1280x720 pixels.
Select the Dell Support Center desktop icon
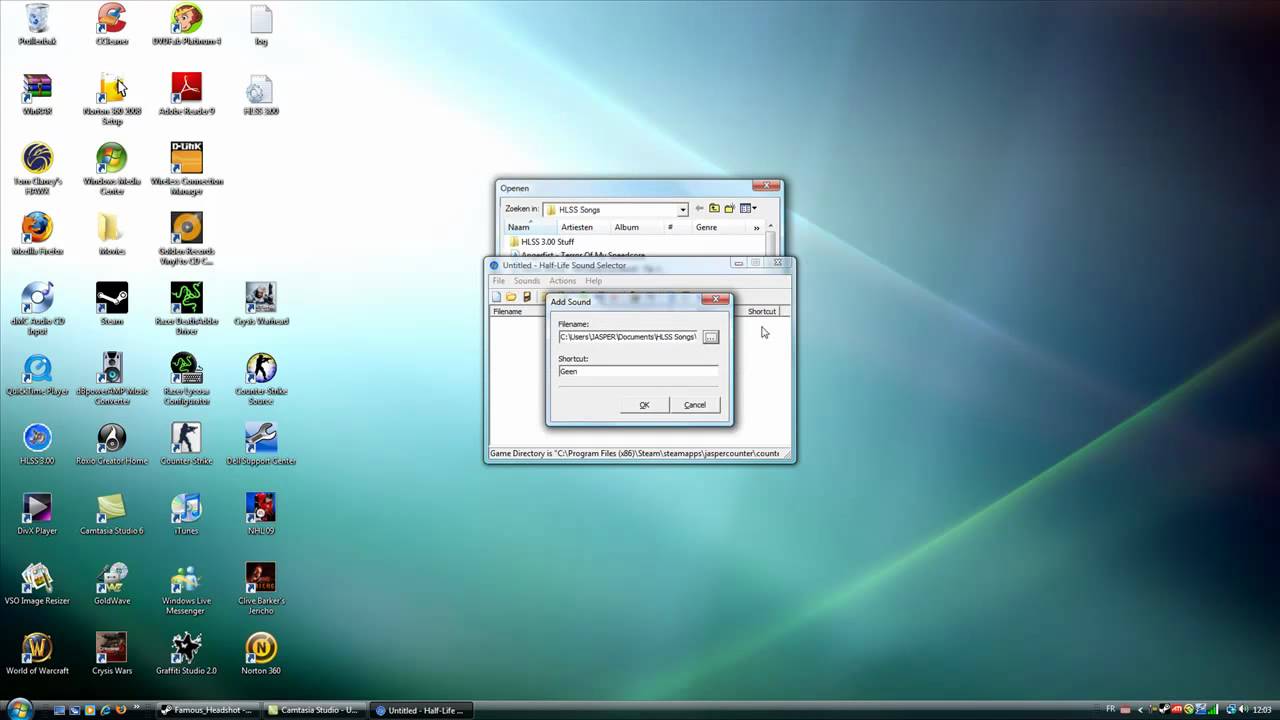(x=260, y=445)
